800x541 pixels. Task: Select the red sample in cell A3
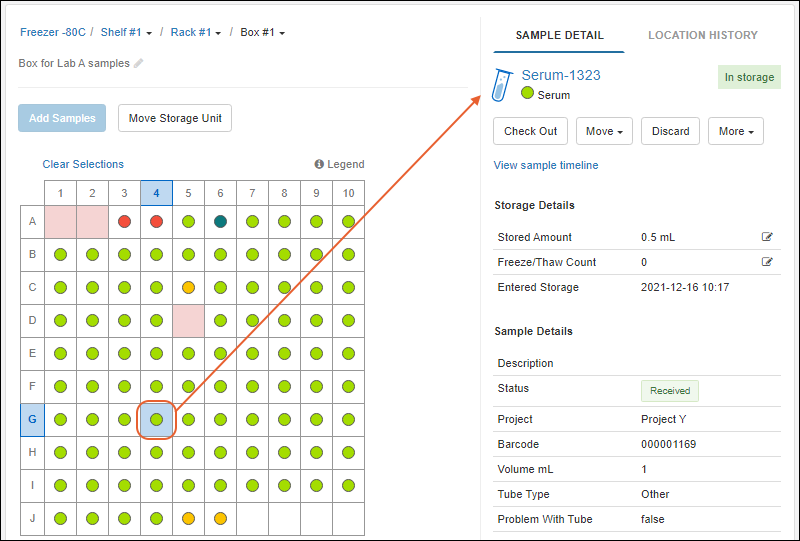[x=124, y=221]
